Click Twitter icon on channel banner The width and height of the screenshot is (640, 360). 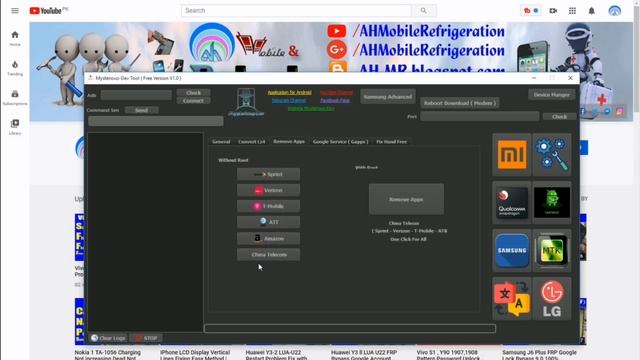coord(594,111)
